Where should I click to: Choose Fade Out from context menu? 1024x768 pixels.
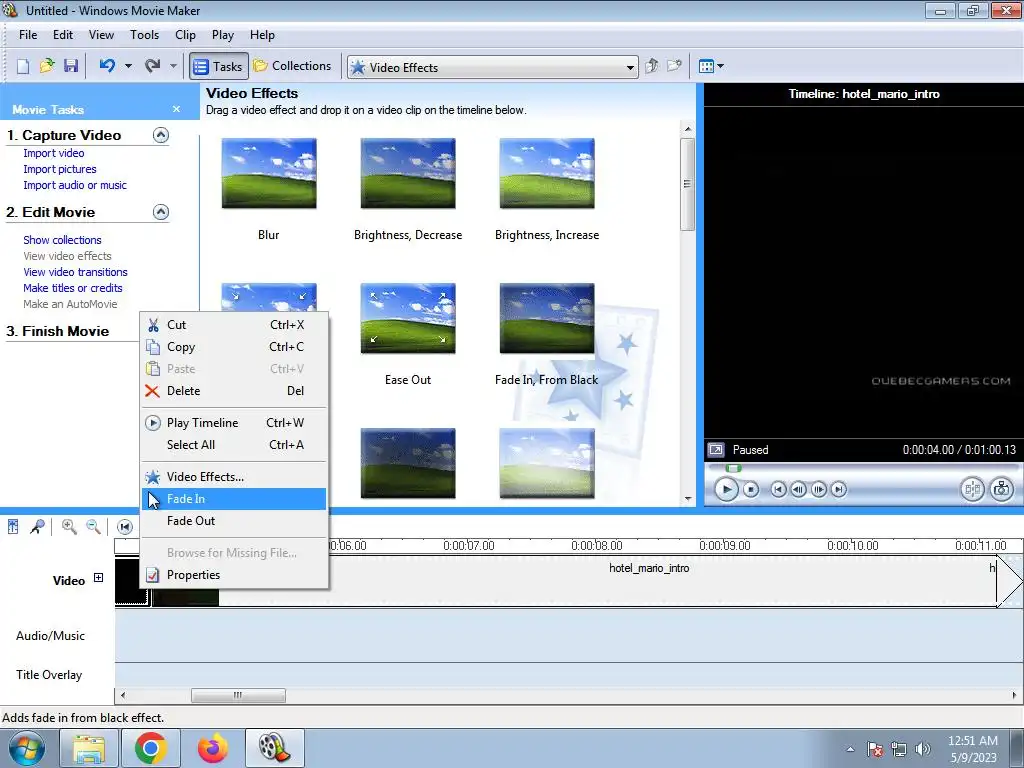coord(234,520)
